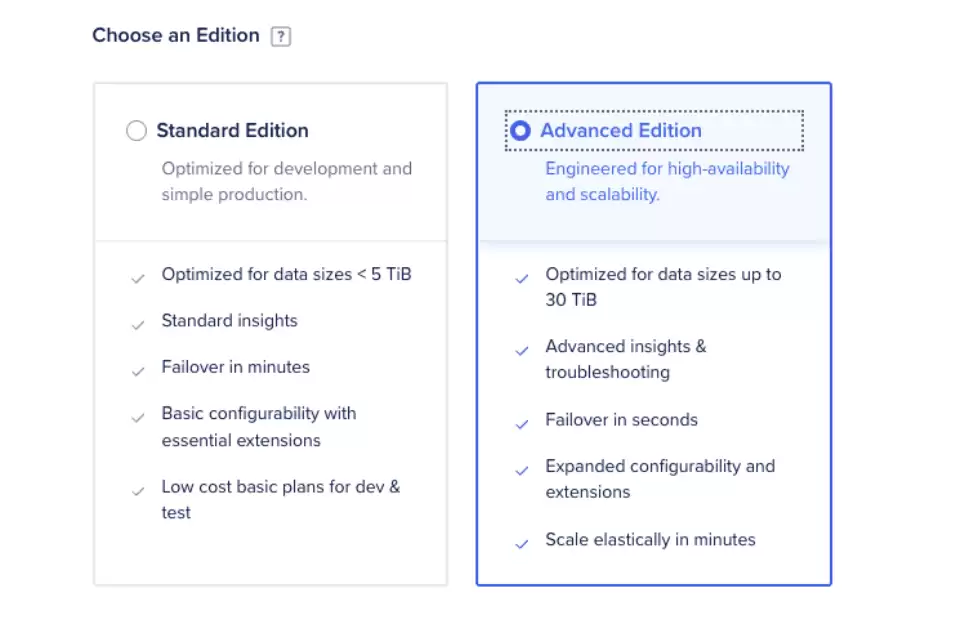This screenshot has width=972, height=622.
Task: Click checkmark next to Scale elastically in minutes
Action: (522, 544)
